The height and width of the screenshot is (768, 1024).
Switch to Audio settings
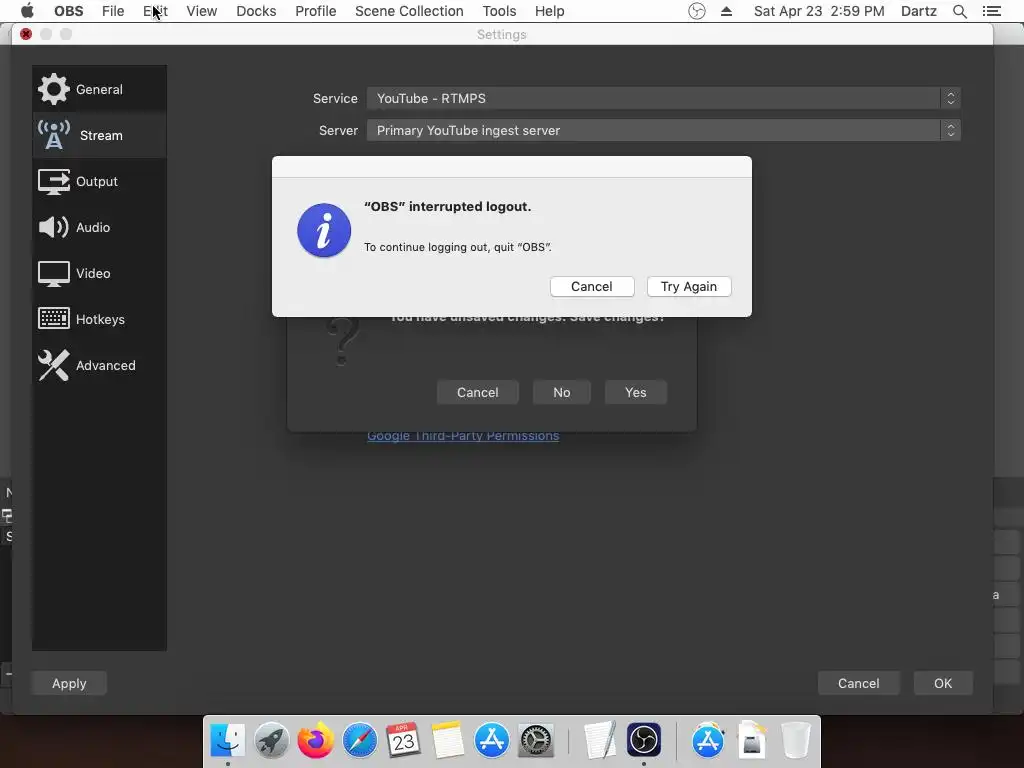pyautogui.click(x=99, y=227)
